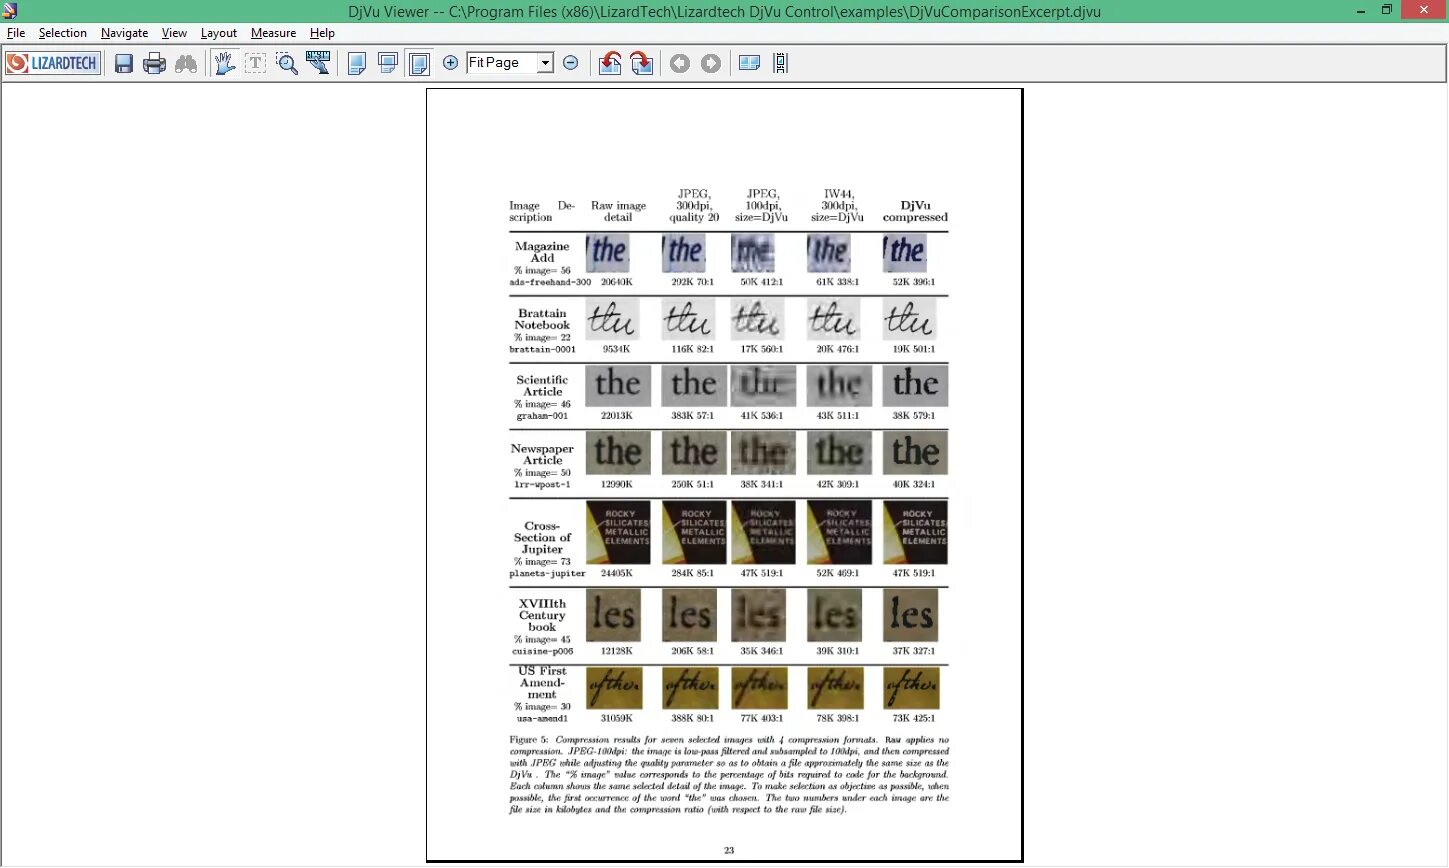
Task: Select the Zoom marquee magnifier tool
Action: [x=287, y=64]
